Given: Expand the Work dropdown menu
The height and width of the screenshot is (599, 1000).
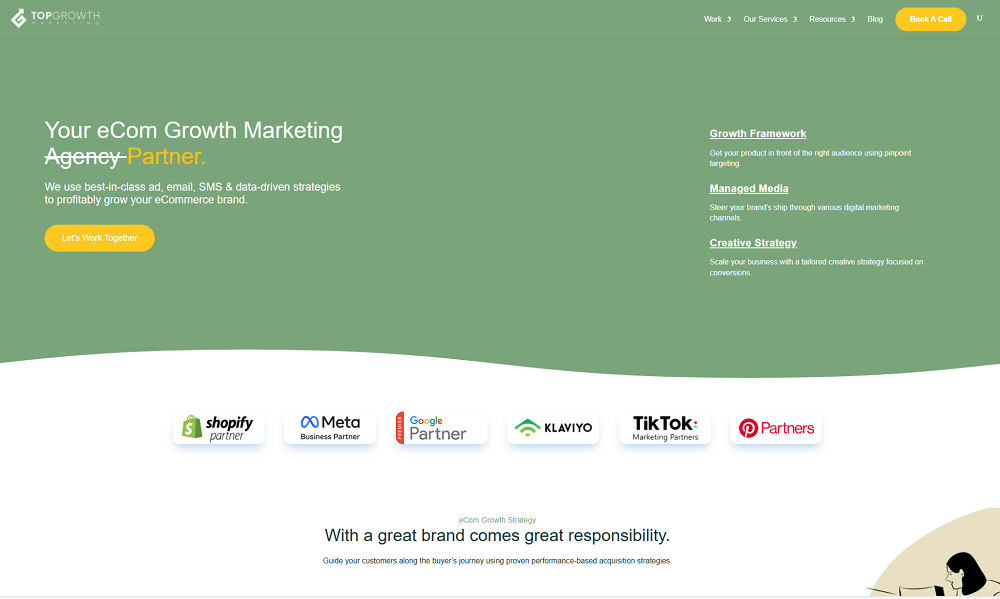Looking at the screenshot, I should pos(716,19).
